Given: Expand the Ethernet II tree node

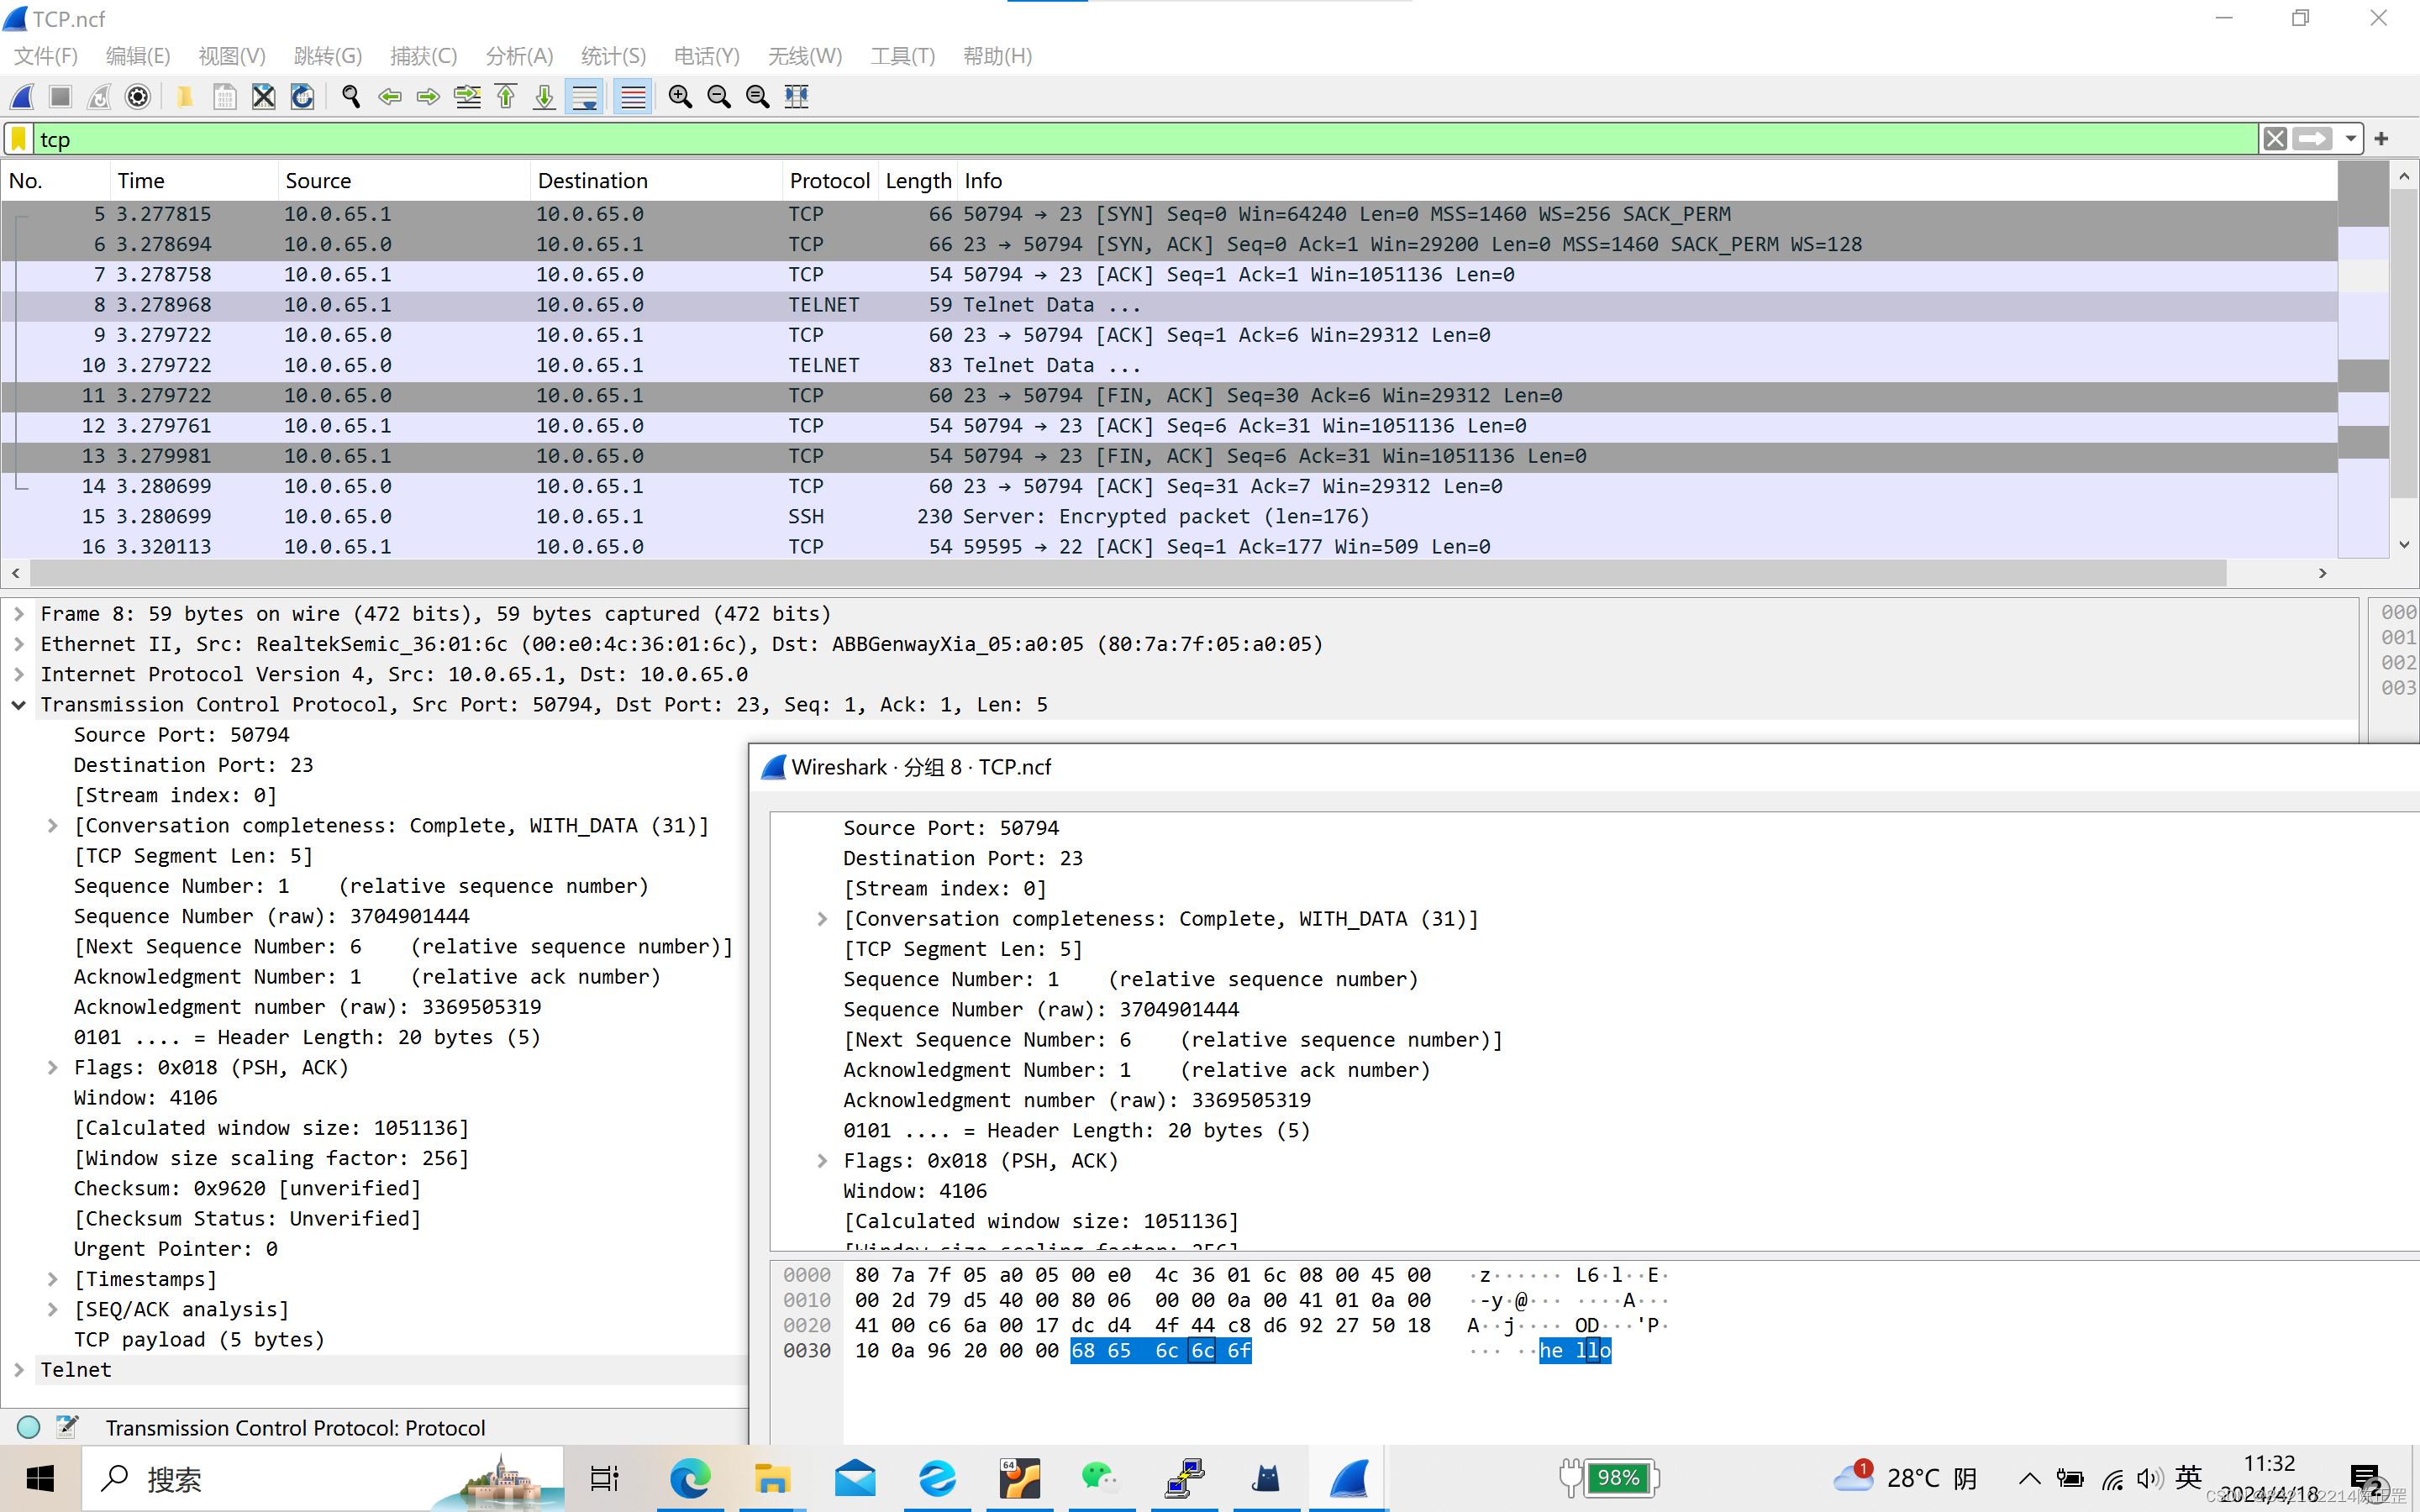Looking at the screenshot, I should click(x=19, y=644).
